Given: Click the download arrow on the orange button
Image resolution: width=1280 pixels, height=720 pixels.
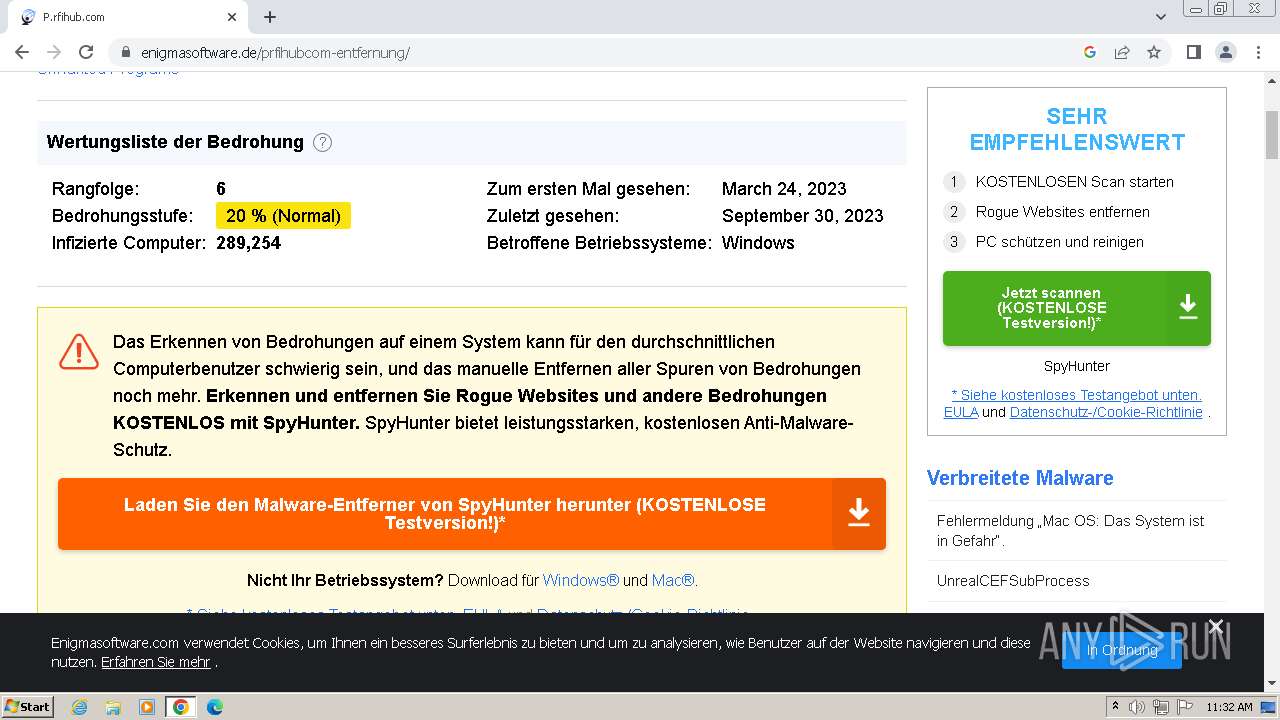Looking at the screenshot, I should pyautogui.click(x=859, y=514).
